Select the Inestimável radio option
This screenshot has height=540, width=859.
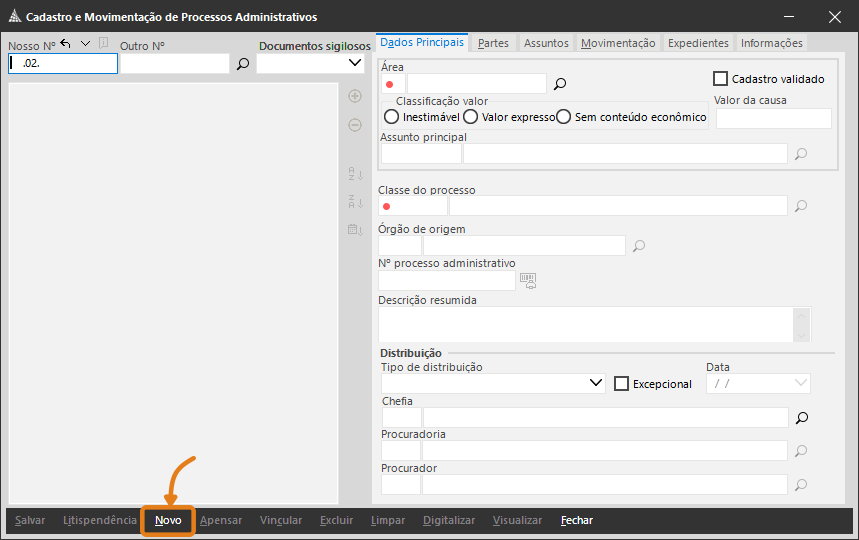click(x=391, y=117)
